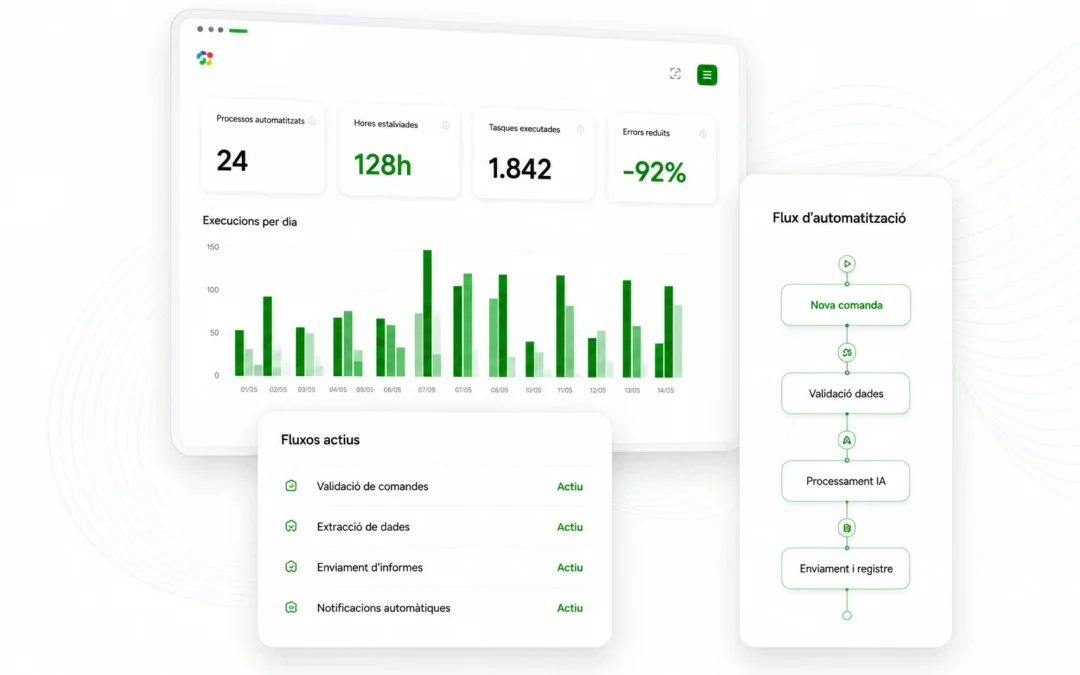
Task: Click the end node circle of the flow
Action: (847, 615)
